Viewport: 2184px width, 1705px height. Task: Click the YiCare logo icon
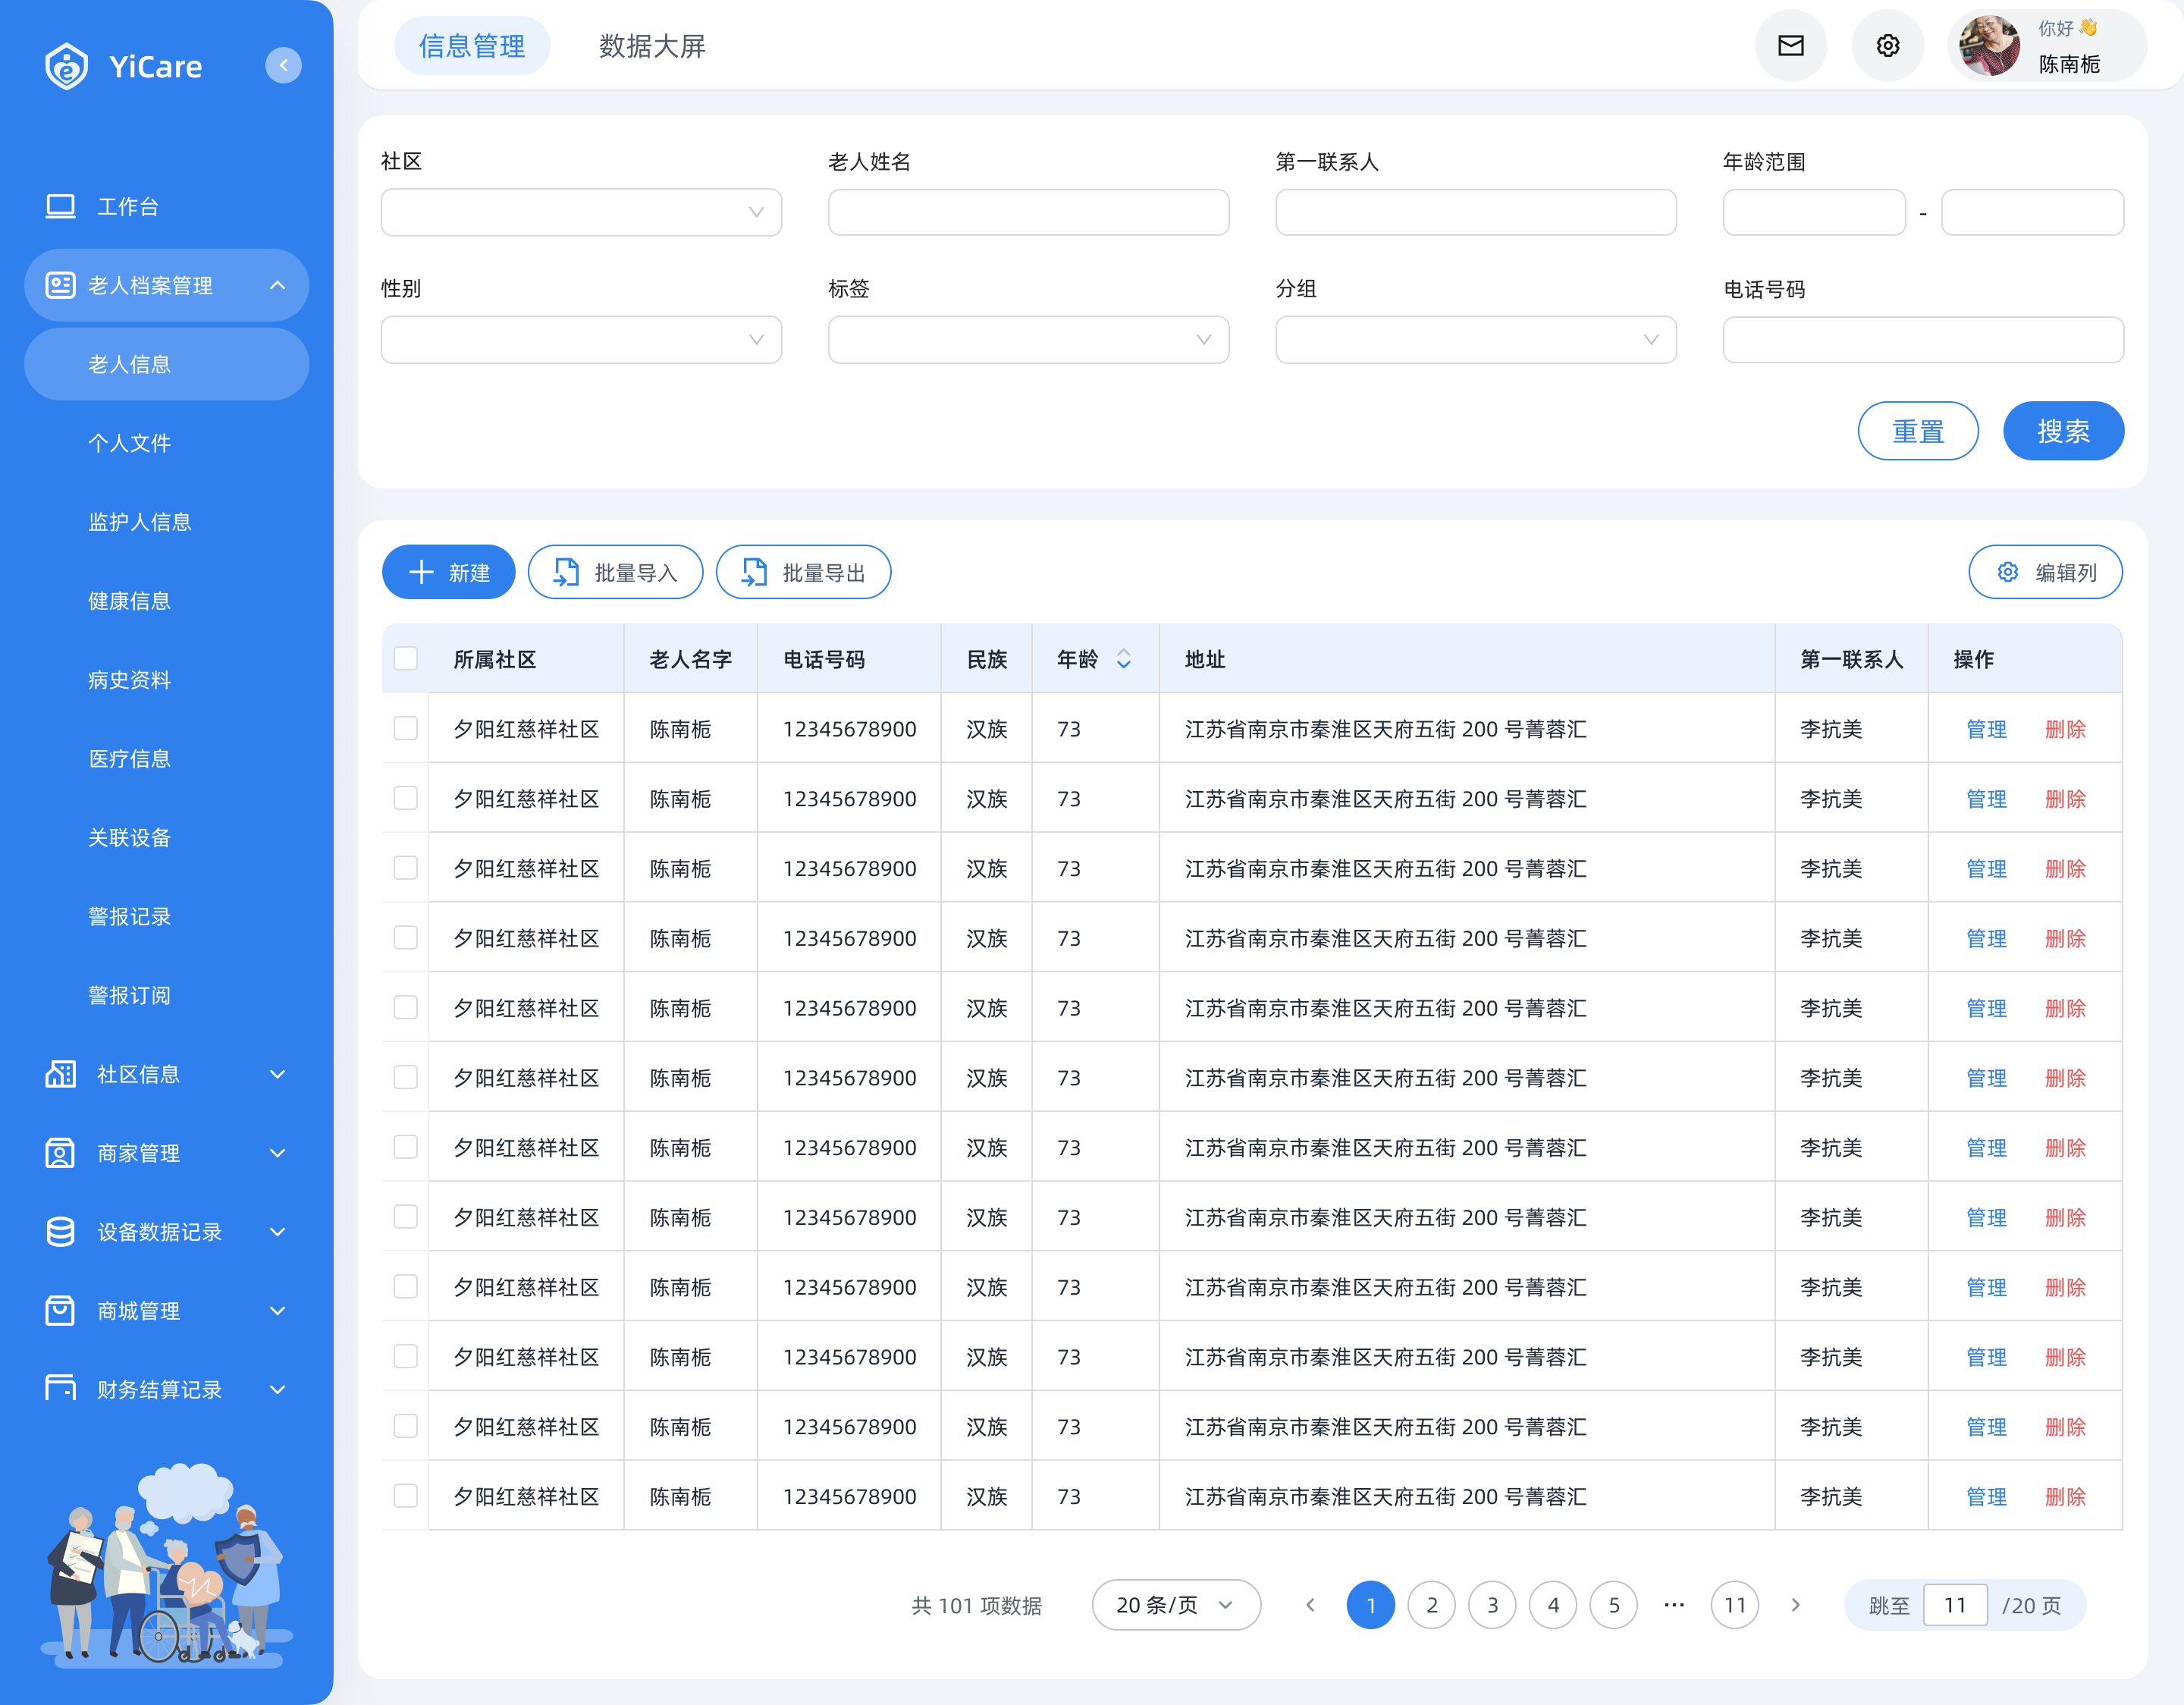click(67, 67)
